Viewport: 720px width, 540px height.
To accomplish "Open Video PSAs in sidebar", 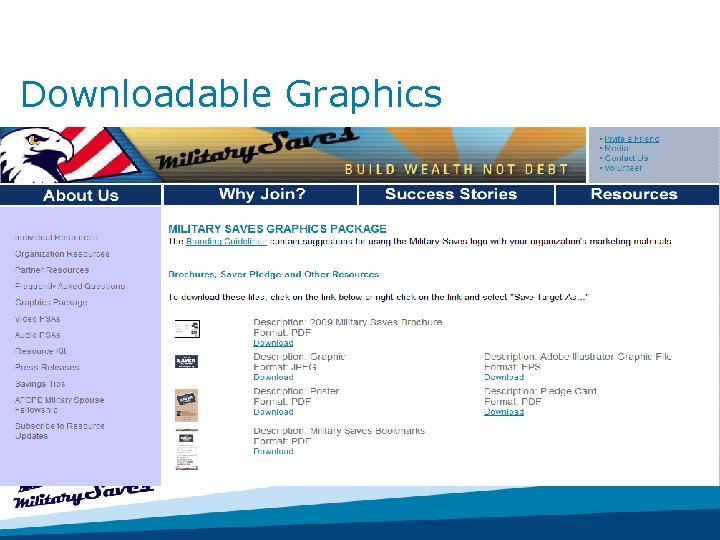I will [x=37, y=319].
